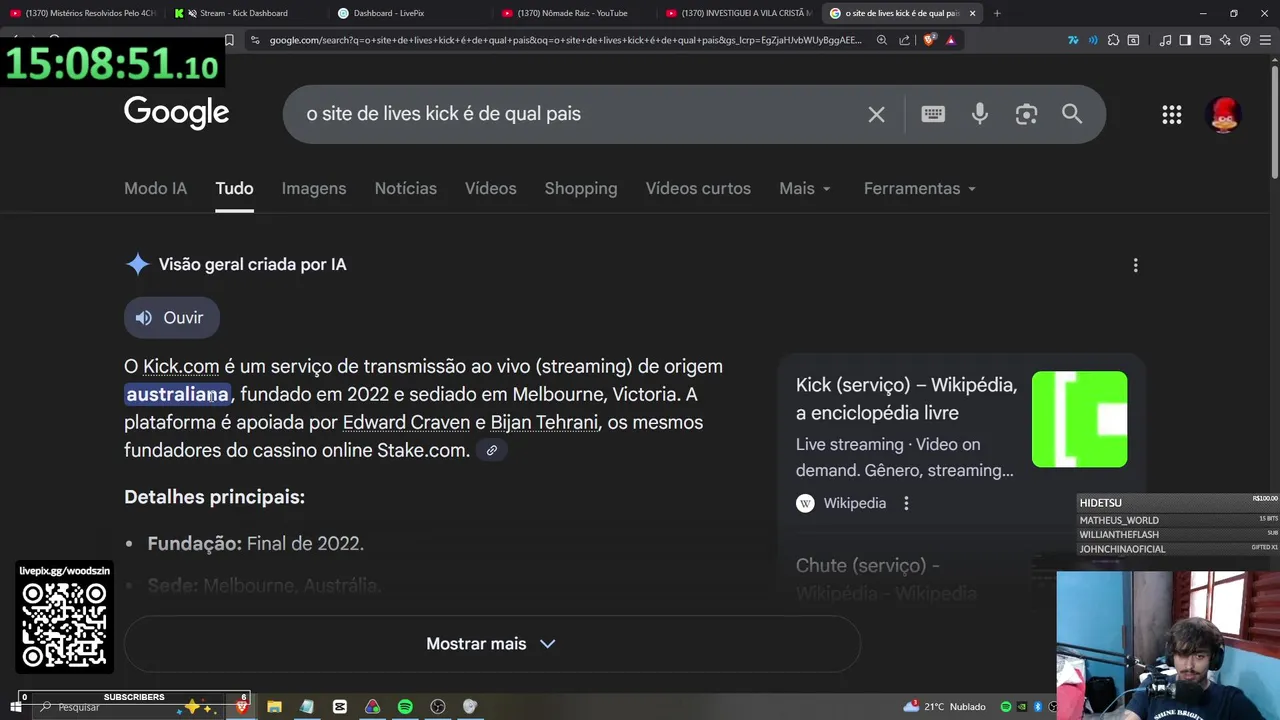Image resolution: width=1280 pixels, height=720 pixels.
Task: Open Brave Wallet icon in toolbar
Action: coord(1205,40)
